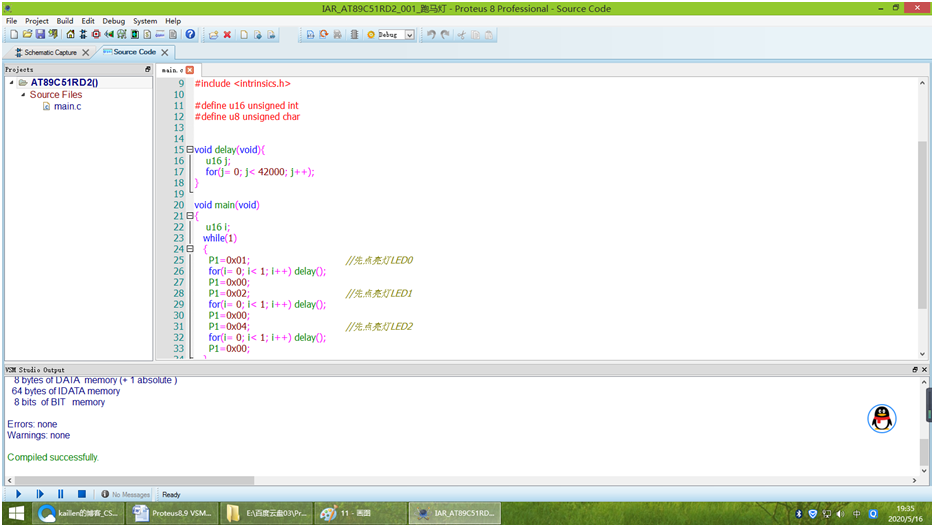Click the output panel scroll-right arrow
This screenshot has height=527, width=934.
pyautogui.click(x=914, y=480)
